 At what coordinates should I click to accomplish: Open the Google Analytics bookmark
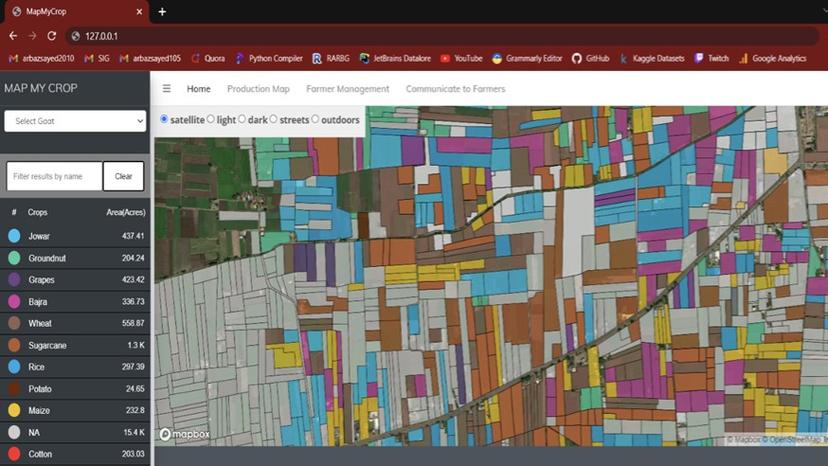click(x=772, y=59)
